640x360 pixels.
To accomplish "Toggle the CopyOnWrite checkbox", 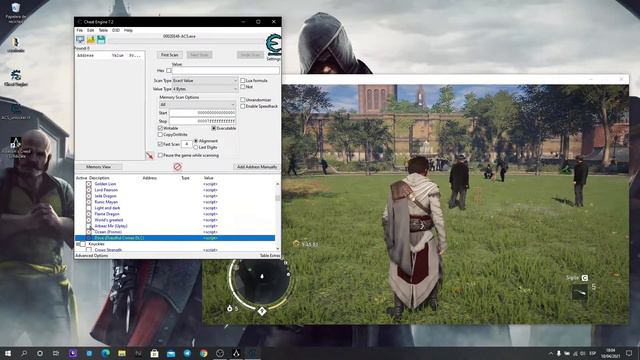I will [160, 134].
